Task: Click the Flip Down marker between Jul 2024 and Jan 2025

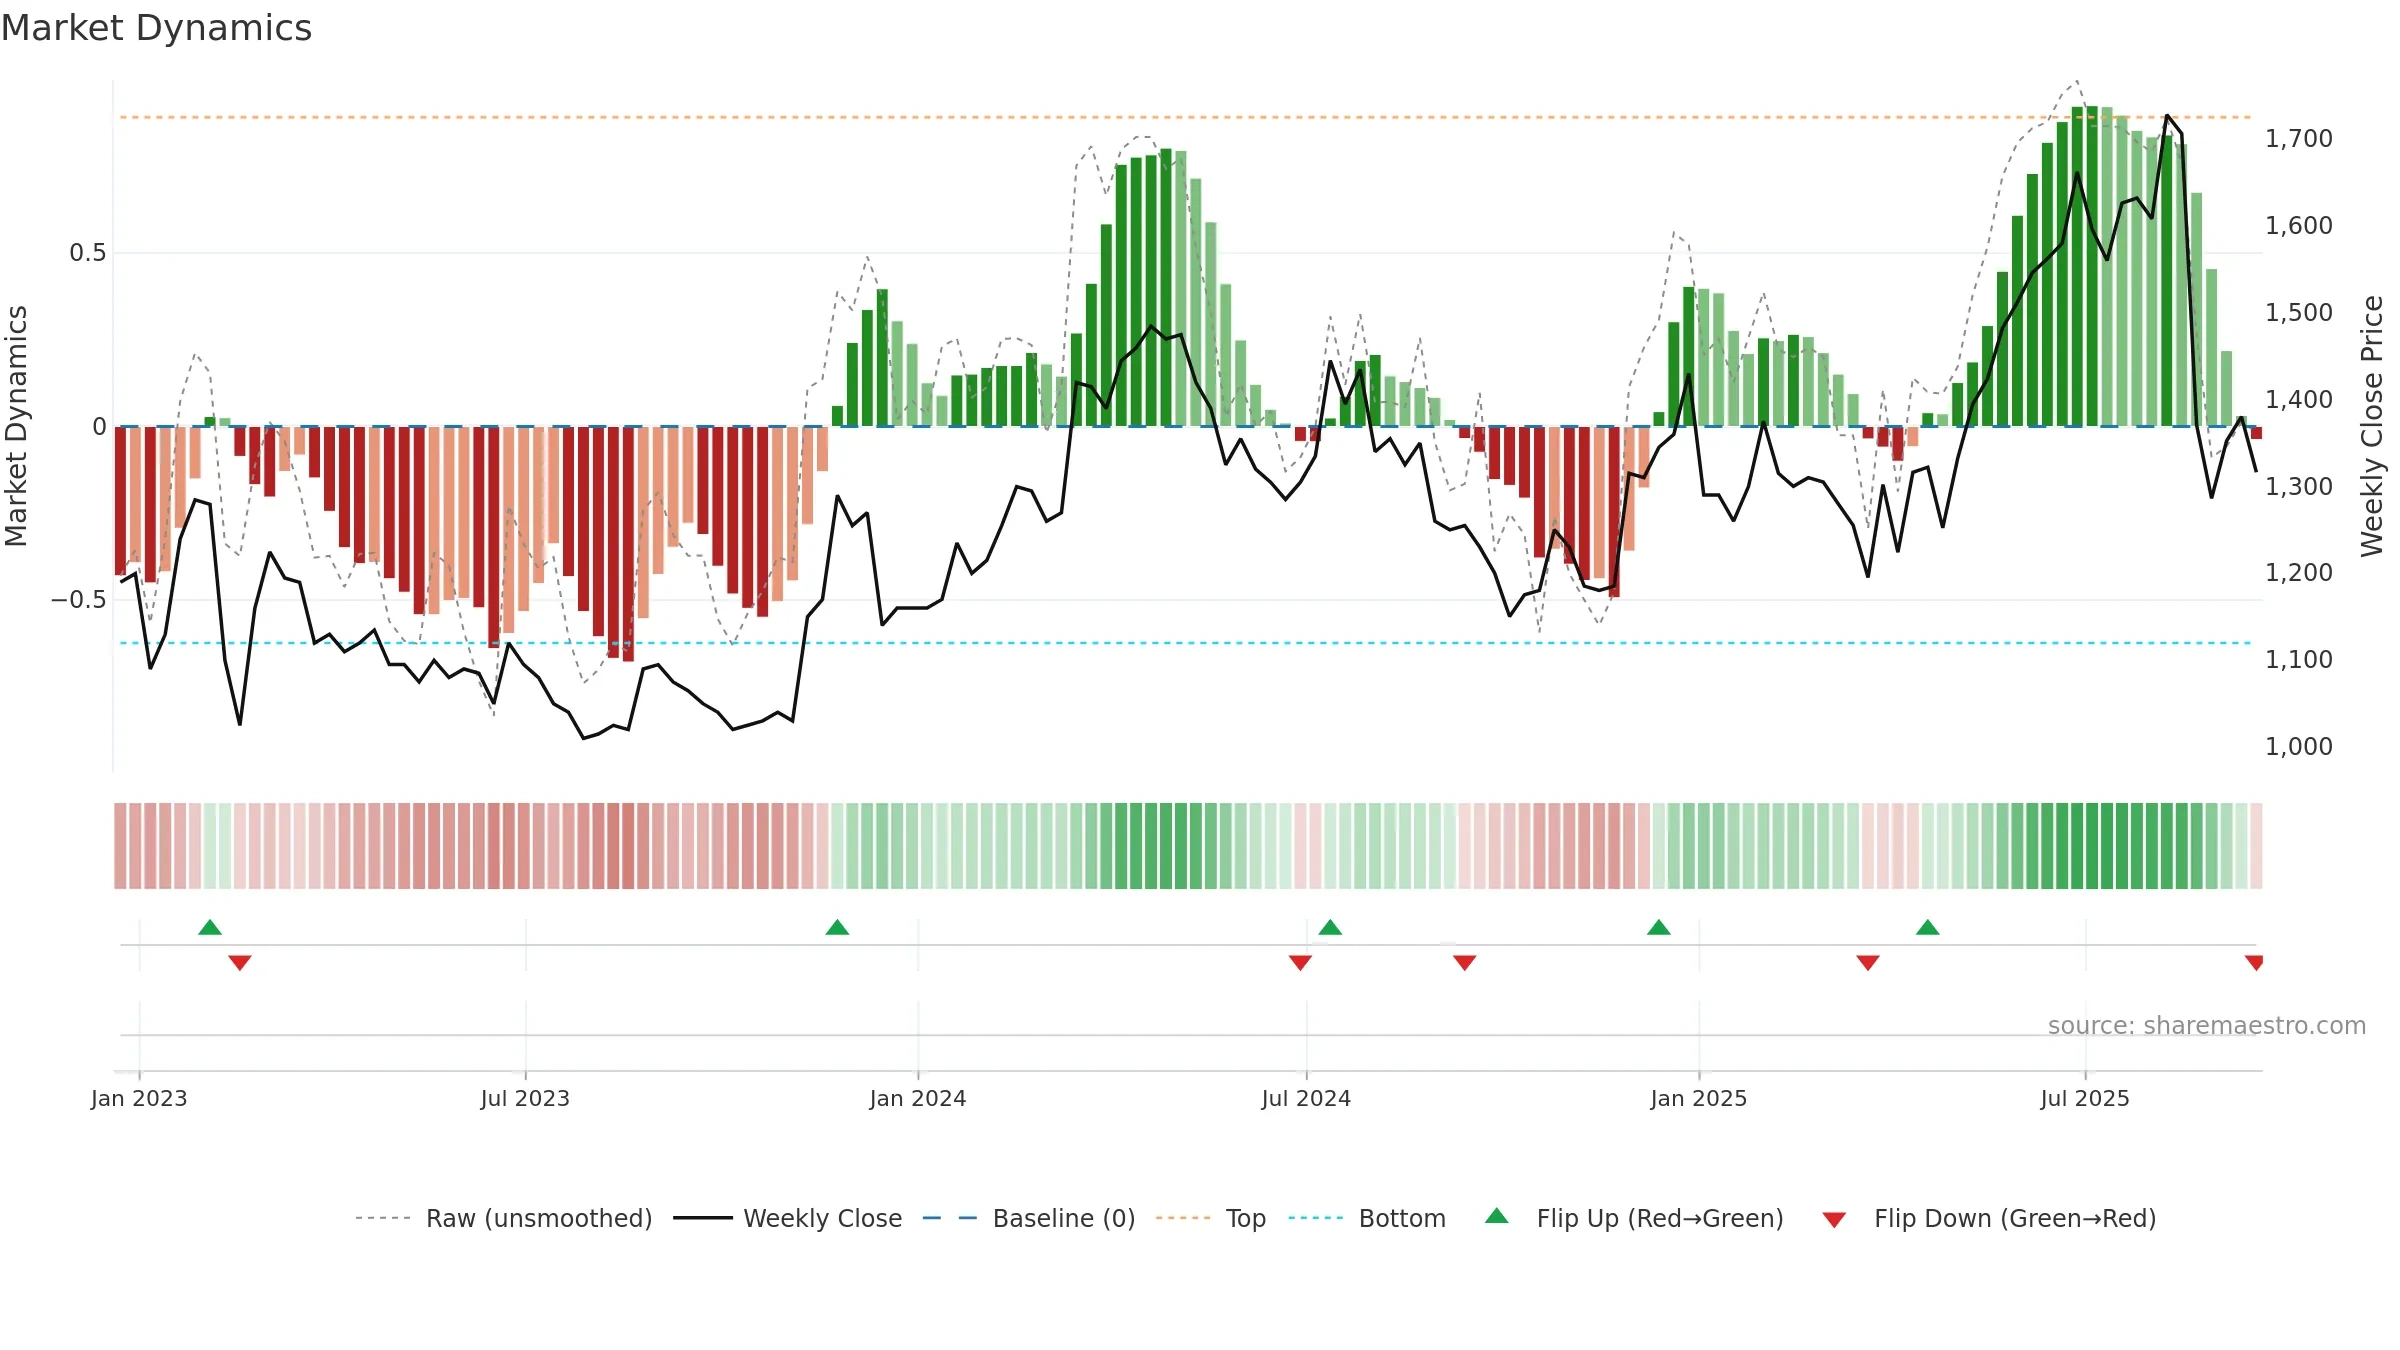Action: click(x=1465, y=962)
